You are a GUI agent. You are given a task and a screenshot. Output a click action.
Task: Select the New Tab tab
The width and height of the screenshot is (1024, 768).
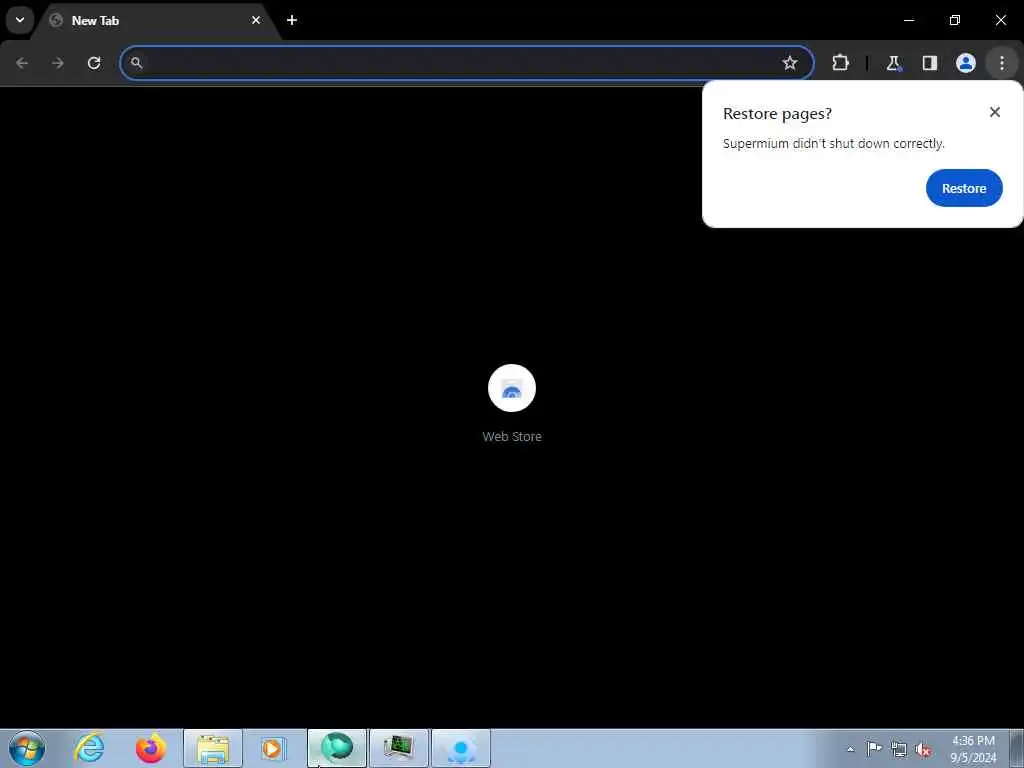(x=157, y=20)
